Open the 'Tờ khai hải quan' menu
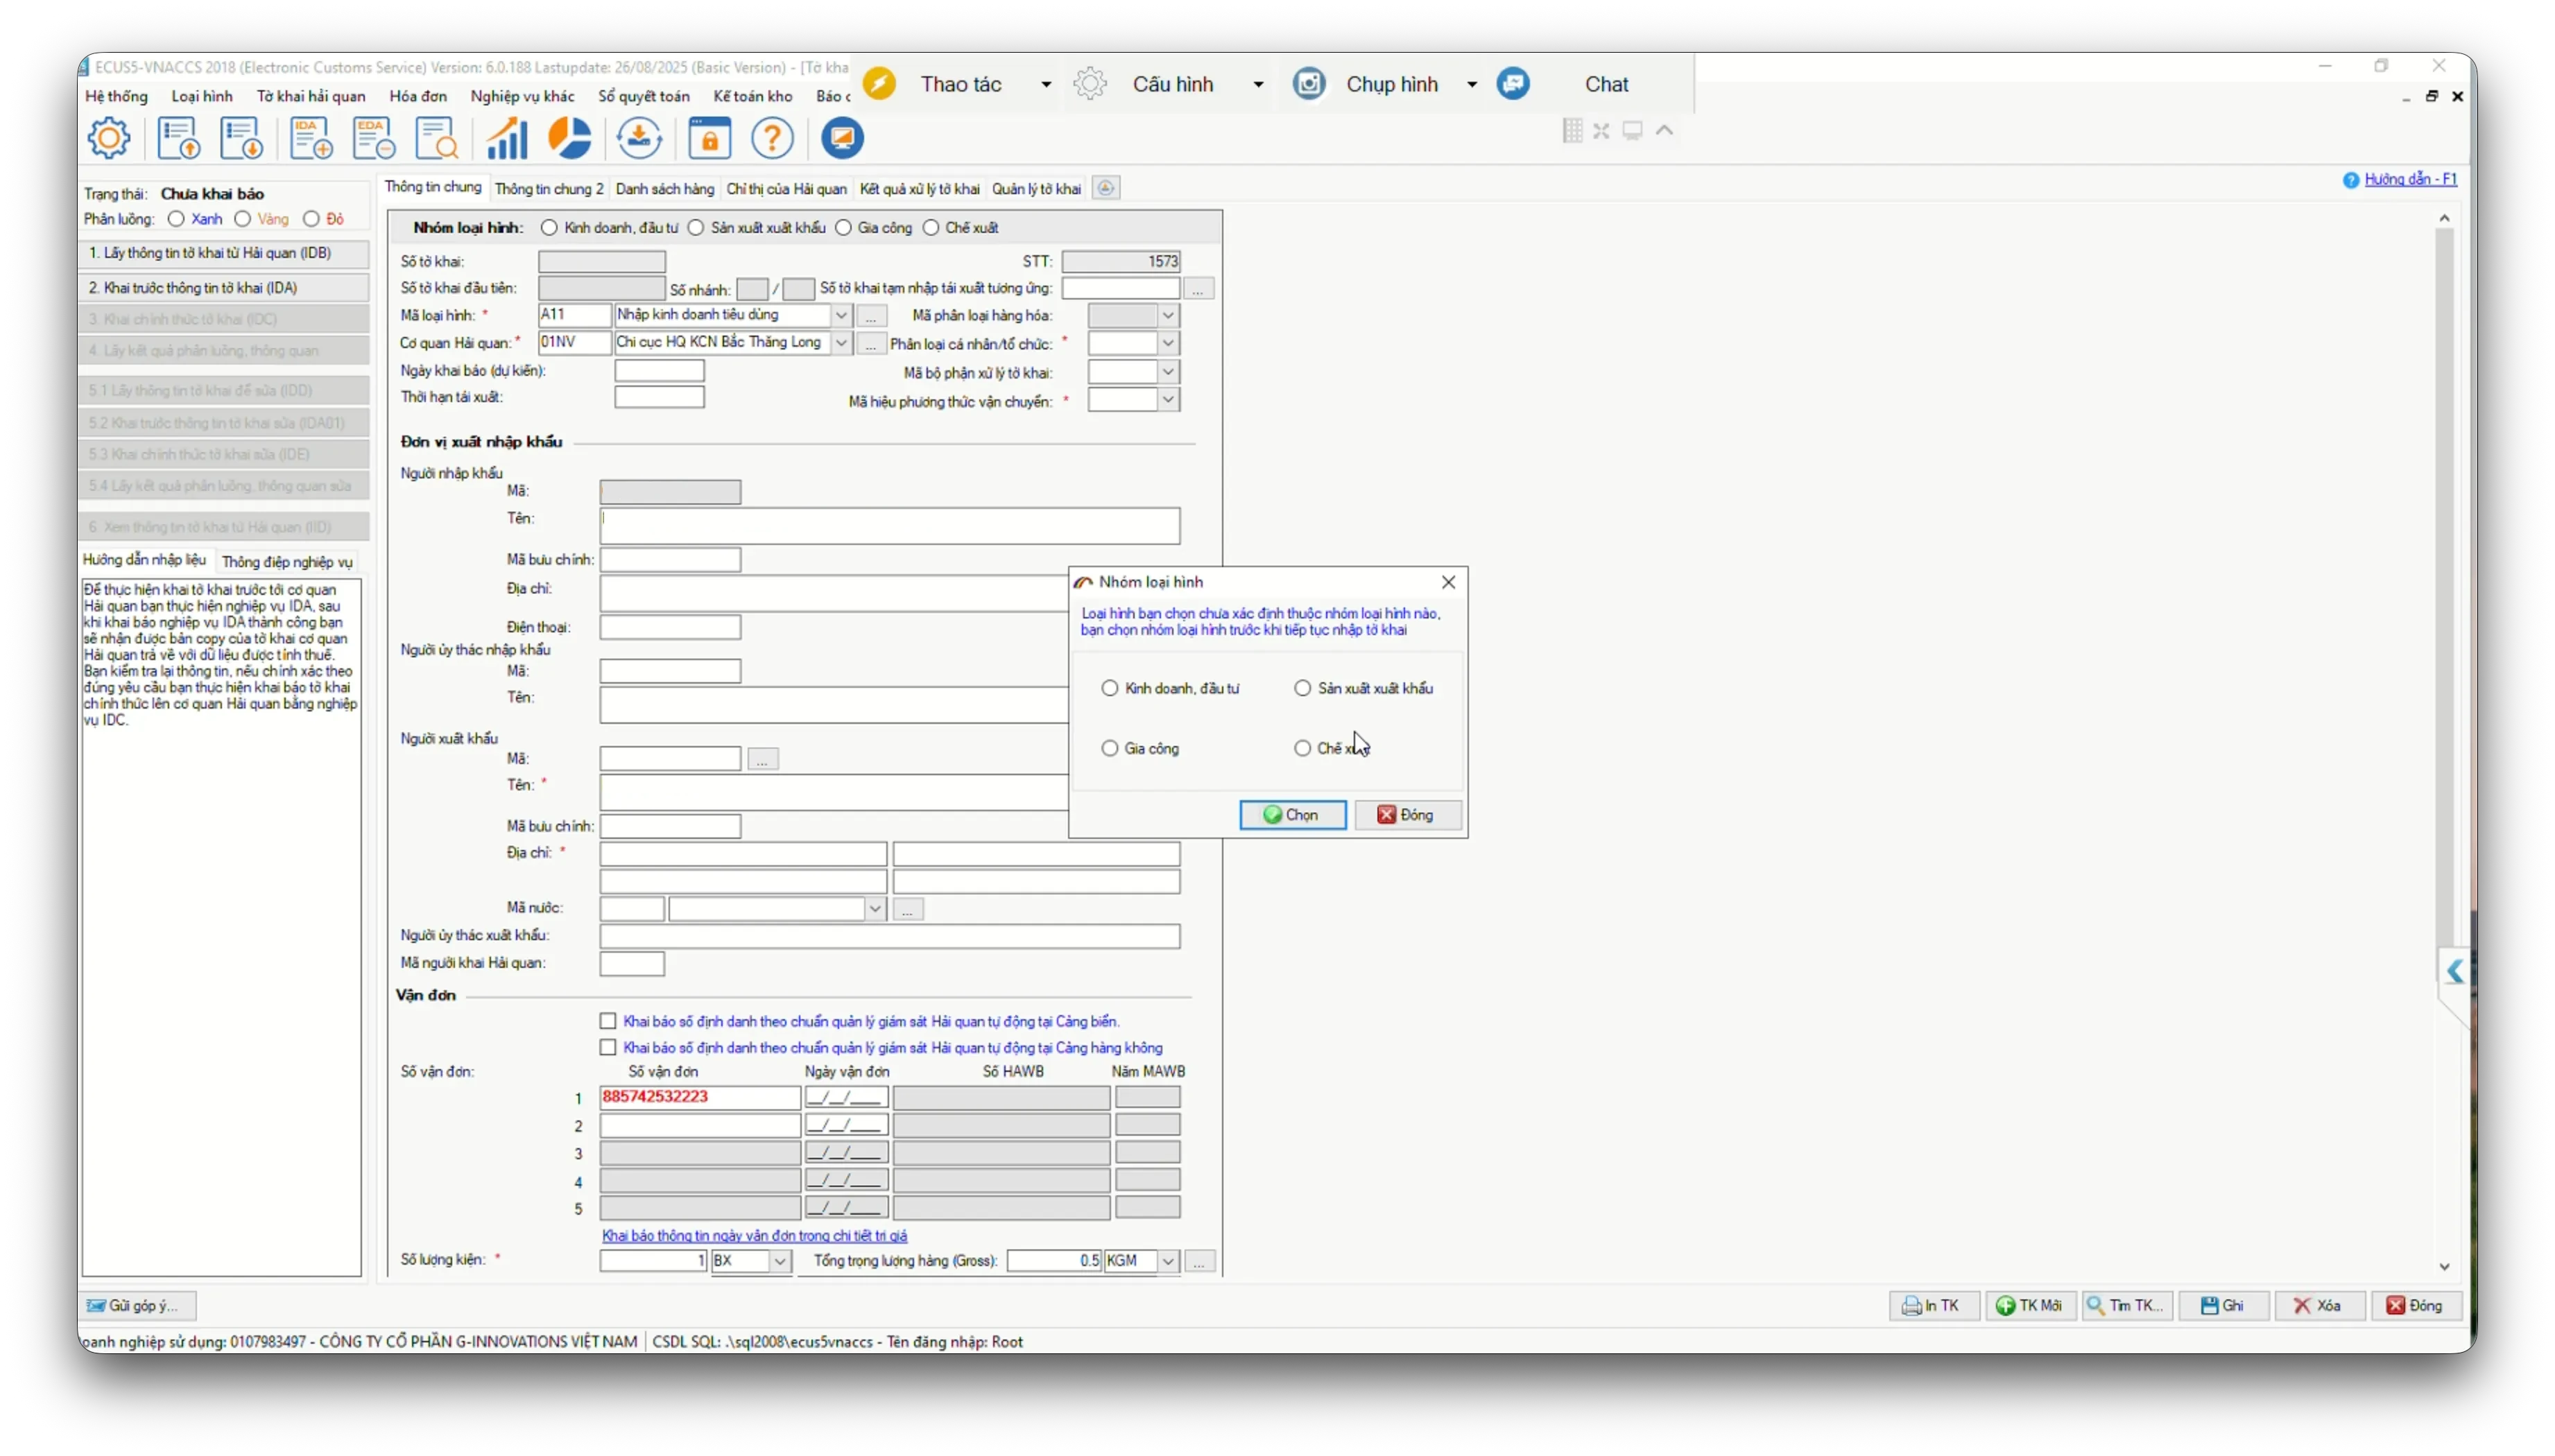 click(310, 96)
